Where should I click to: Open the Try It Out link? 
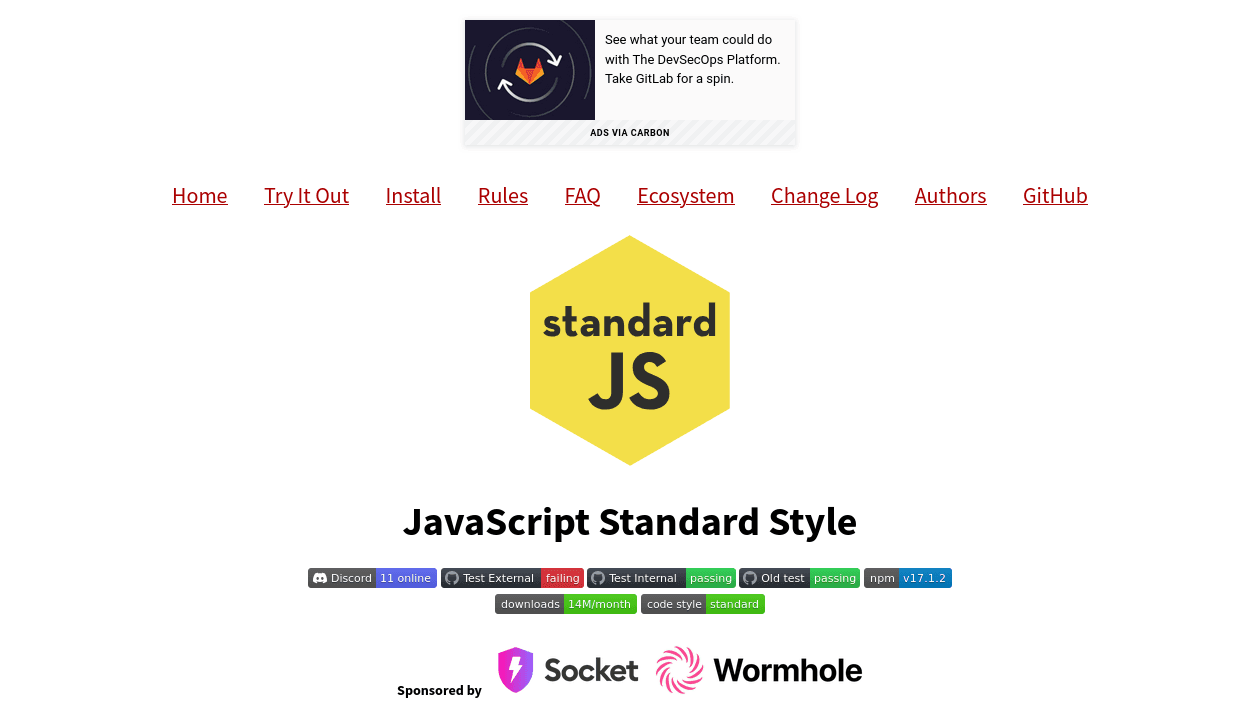(x=306, y=196)
